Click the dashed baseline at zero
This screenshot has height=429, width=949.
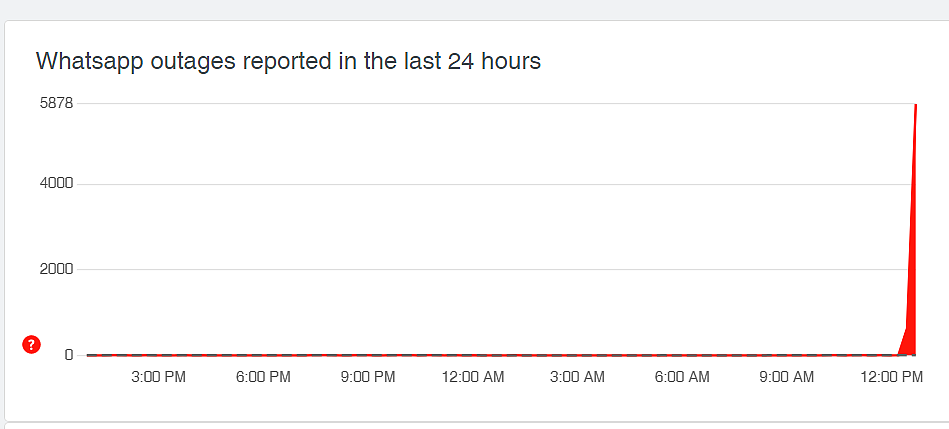491,355
